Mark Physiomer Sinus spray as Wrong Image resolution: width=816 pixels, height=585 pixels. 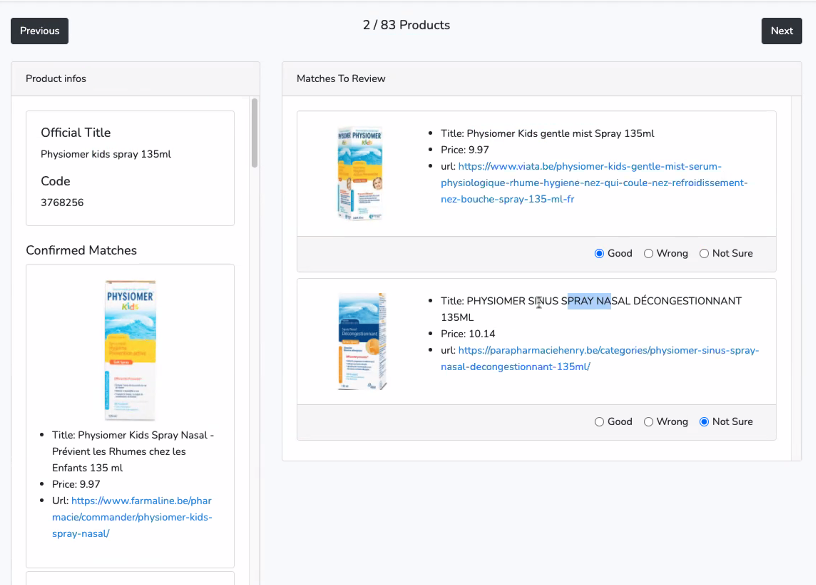[649, 422]
